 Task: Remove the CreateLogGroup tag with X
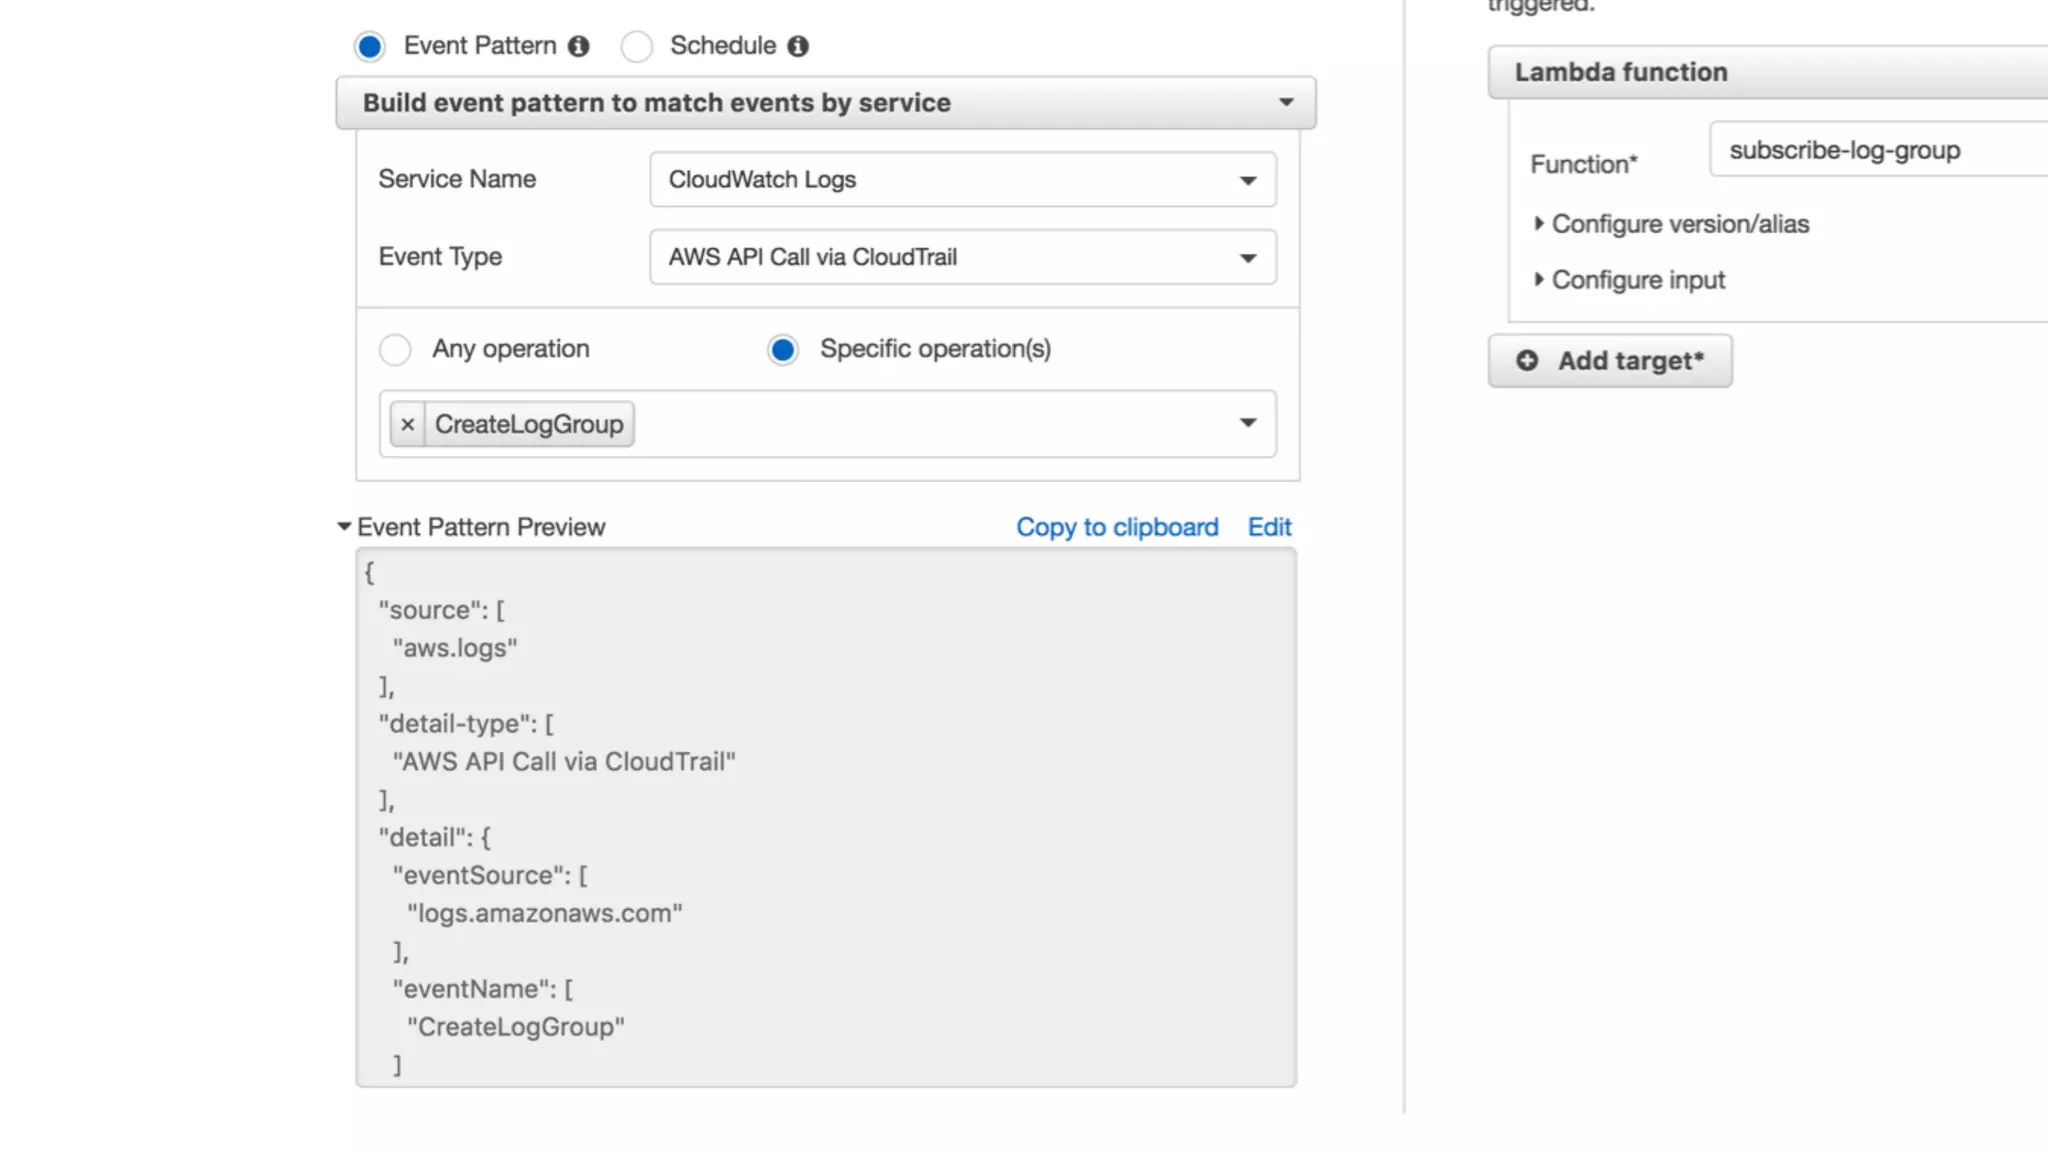pyautogui.click(x=407, y=424)
